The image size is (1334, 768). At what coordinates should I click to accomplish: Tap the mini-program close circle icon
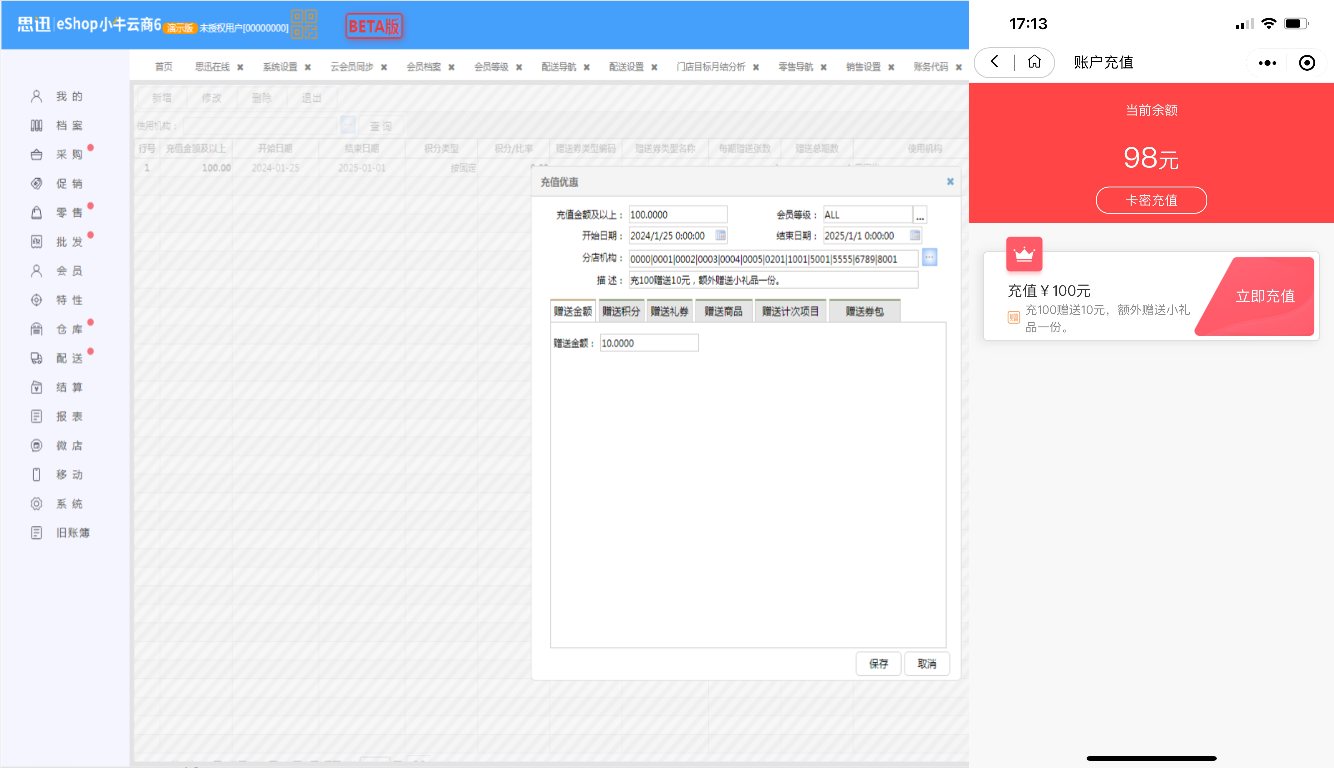[x=1307, y=63]
